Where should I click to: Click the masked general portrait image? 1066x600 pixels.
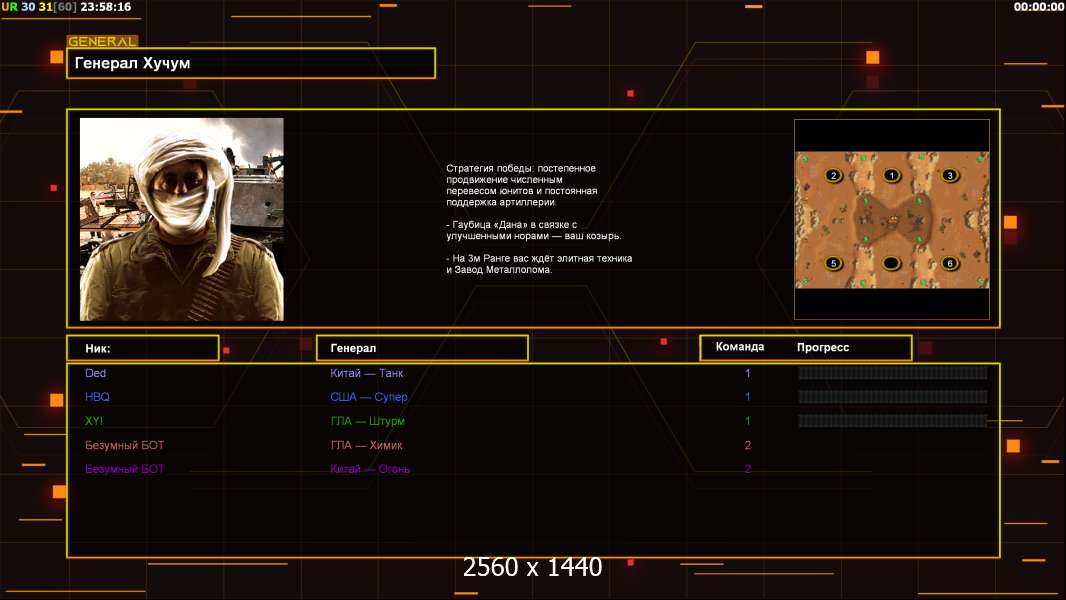(x=181, y=219)
